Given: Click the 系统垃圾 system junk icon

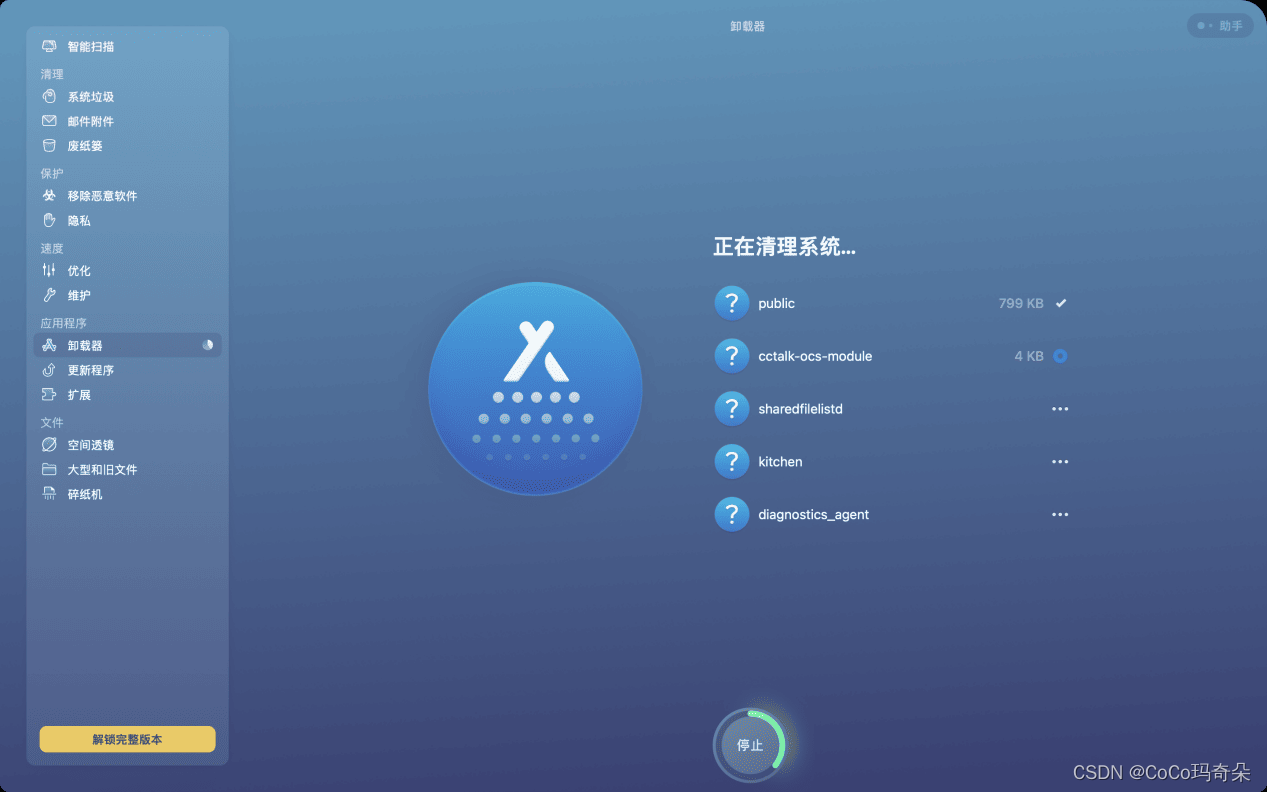Looking at the screenshot, I should coord(49,97).
